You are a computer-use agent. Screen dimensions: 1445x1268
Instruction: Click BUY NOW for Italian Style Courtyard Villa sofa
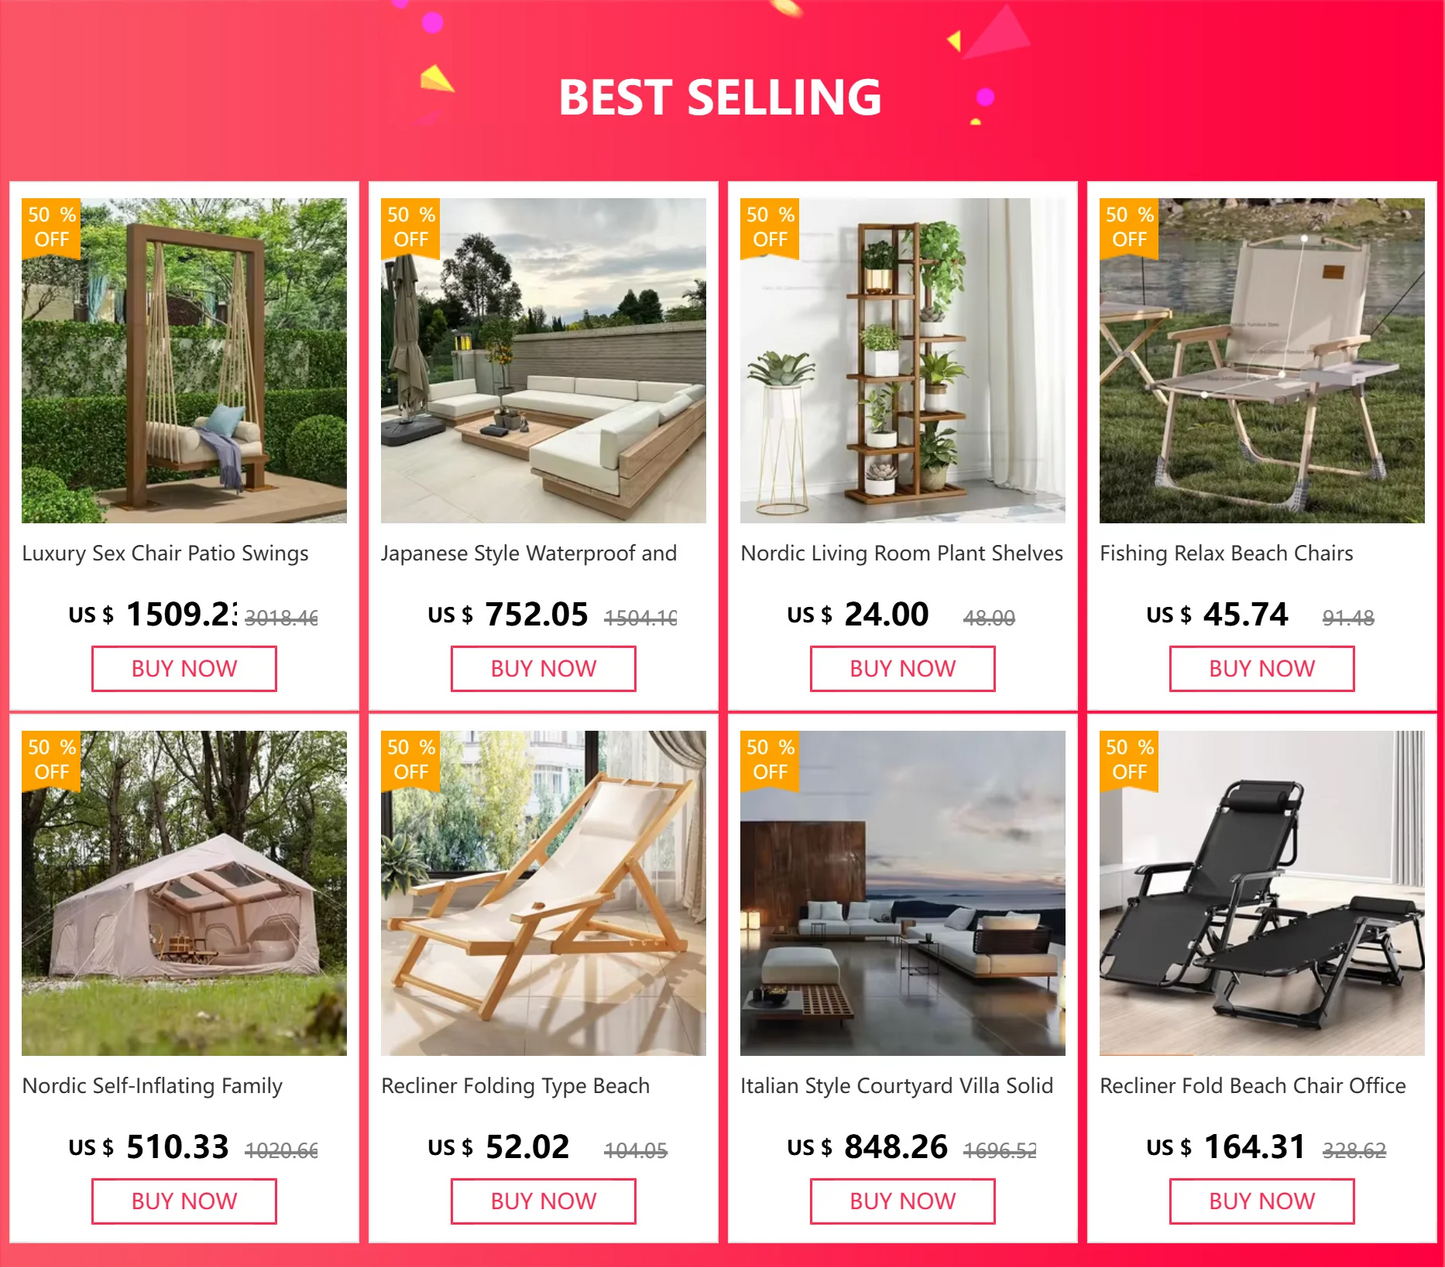click(x=901, y=1201)
